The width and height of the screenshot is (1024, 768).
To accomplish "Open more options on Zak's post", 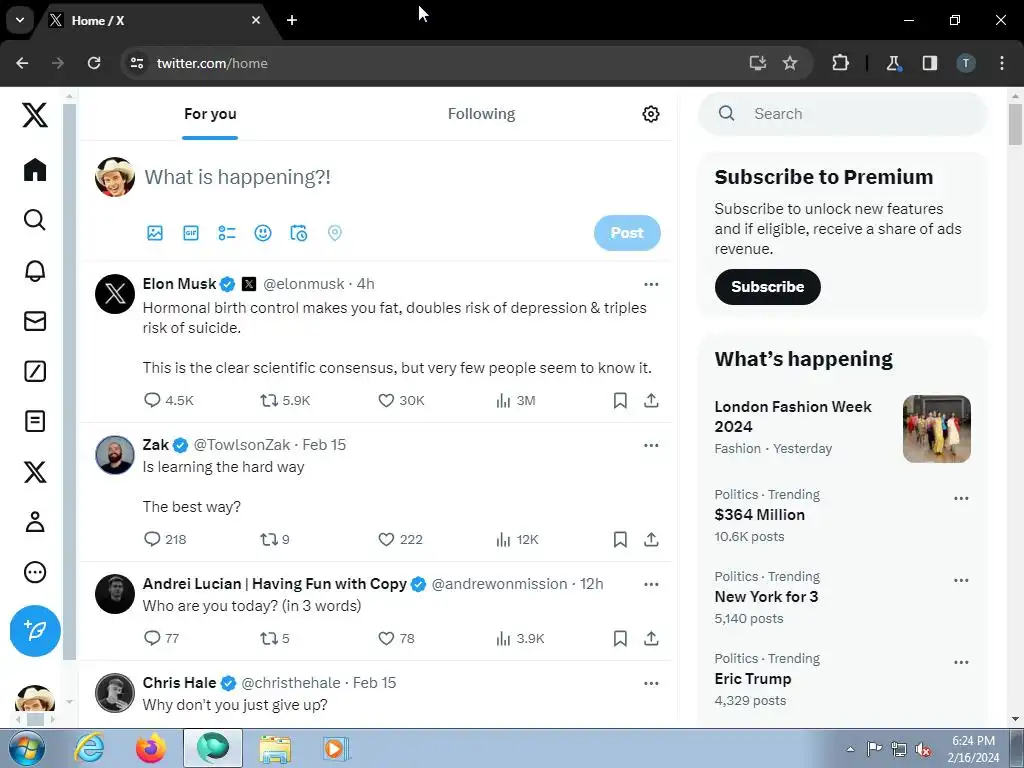I will [x=651, y=445].
